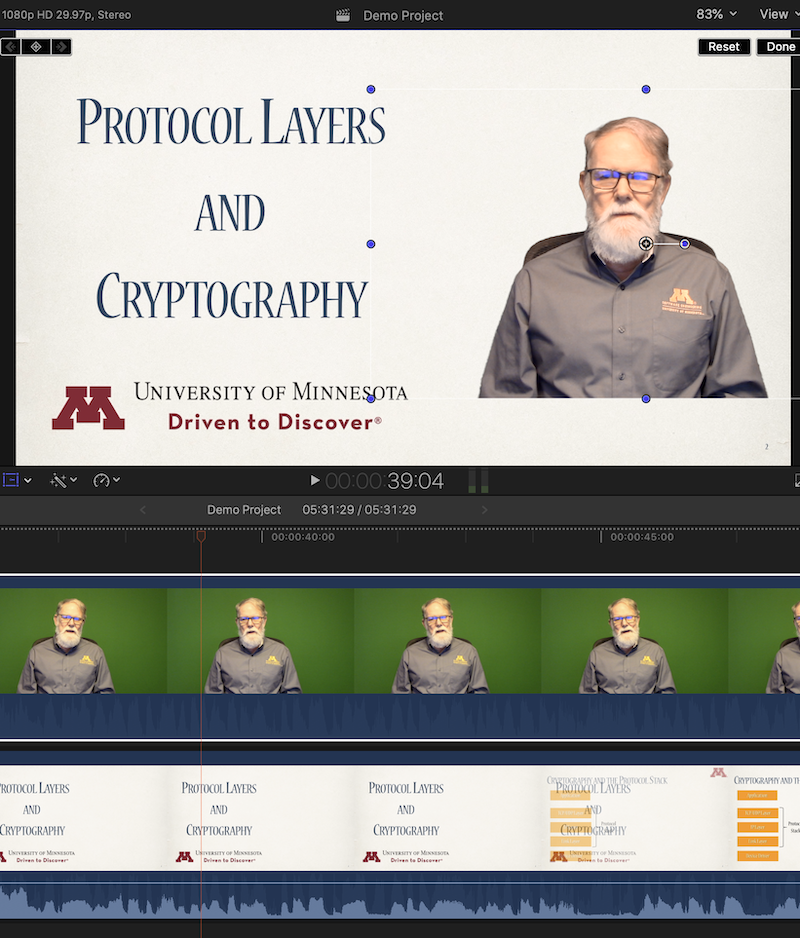Click the anchor point target on presenter

646,243
